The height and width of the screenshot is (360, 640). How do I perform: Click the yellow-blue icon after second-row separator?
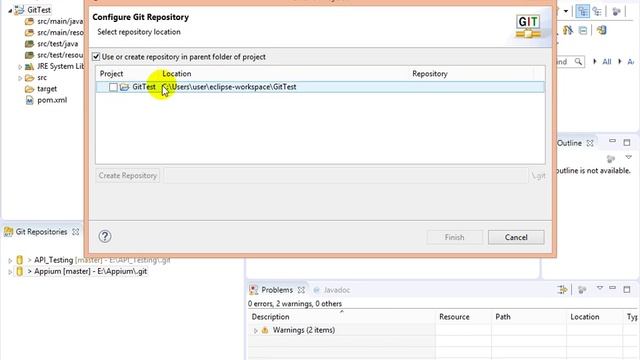coord(602,30)
